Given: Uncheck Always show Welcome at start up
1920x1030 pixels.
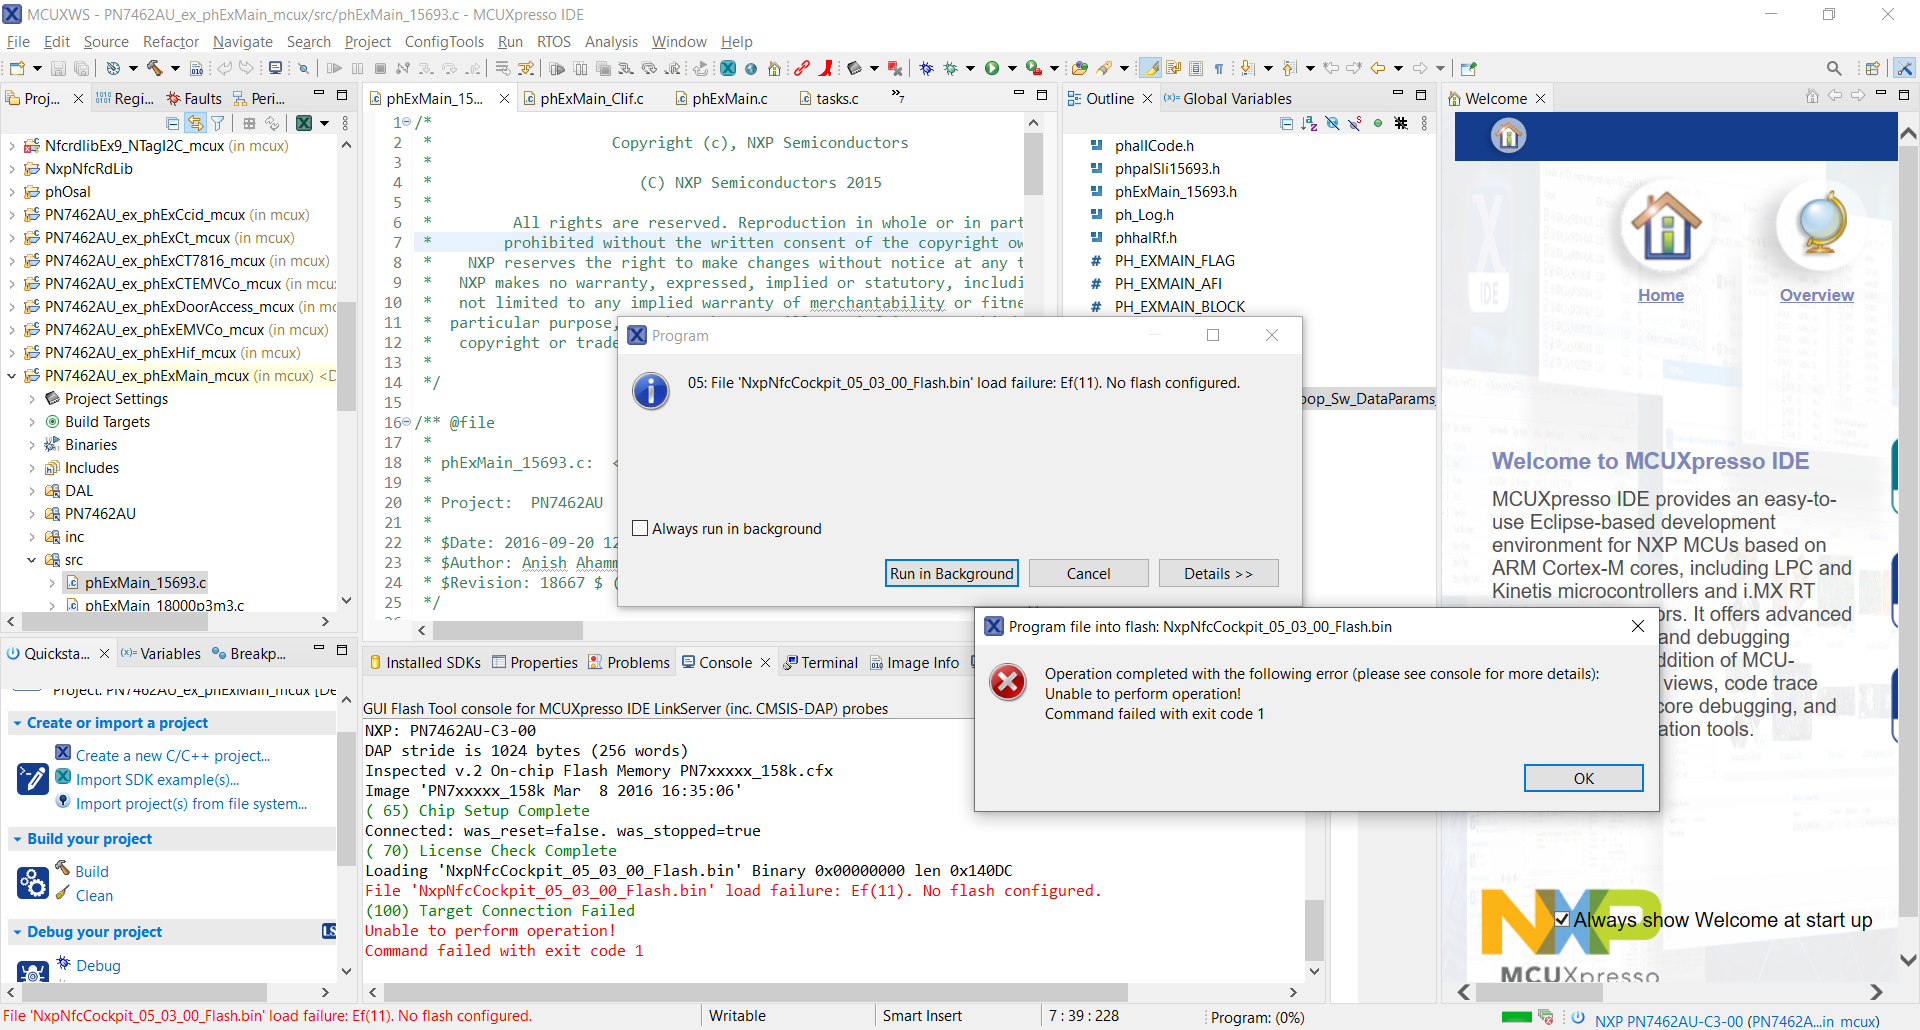Looking at the screenshot, I should click(1564, 920).
